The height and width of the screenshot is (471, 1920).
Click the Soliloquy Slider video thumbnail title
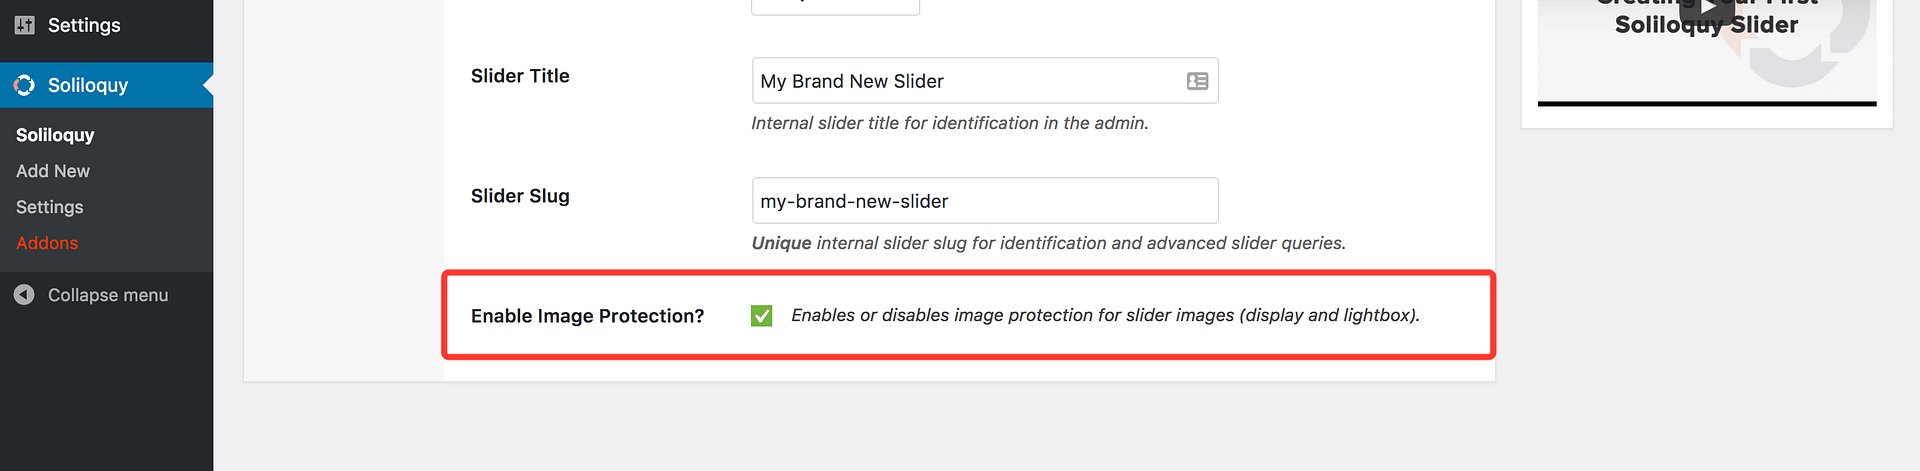(x=1706, y=25)
